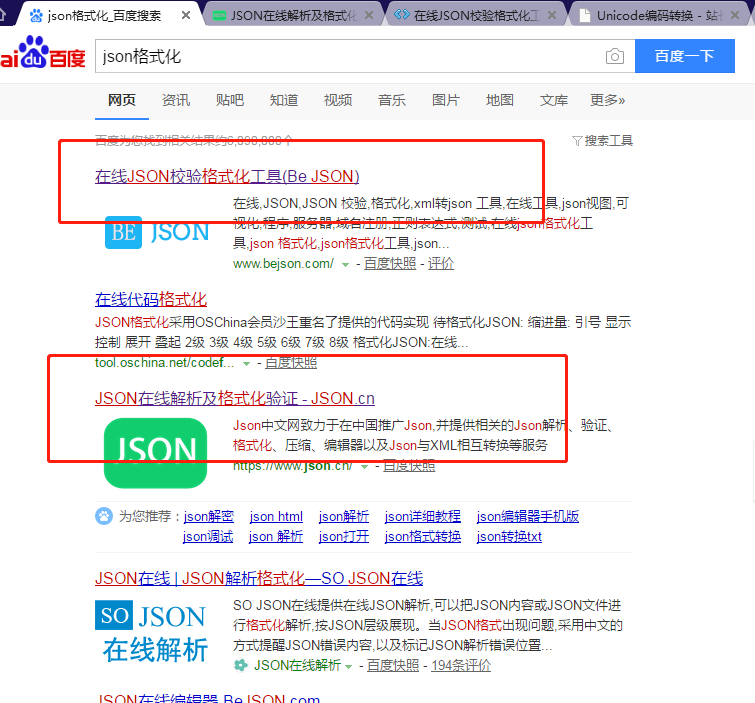
Task: Click the green JSON.cn logo thumbnail
Action: [156, 453]
